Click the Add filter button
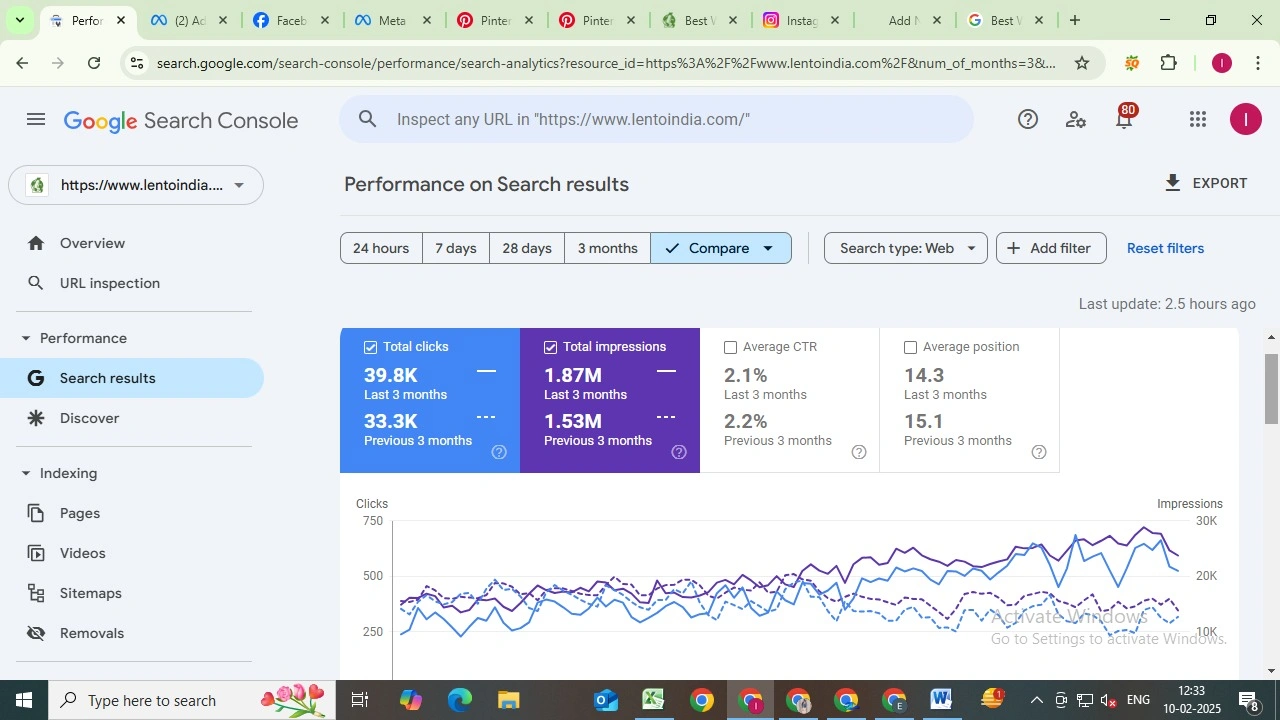The height and width of the screenshot is (720, 1280). [1051, 248]
